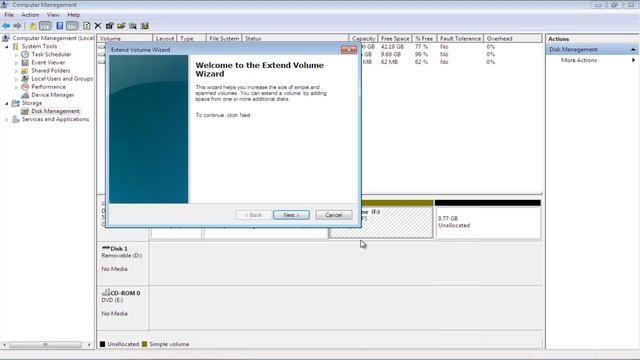This screenshot has width=640, height=360.
Task: Collapse Disk Management section in Actions pane
Action: (633, 49)
